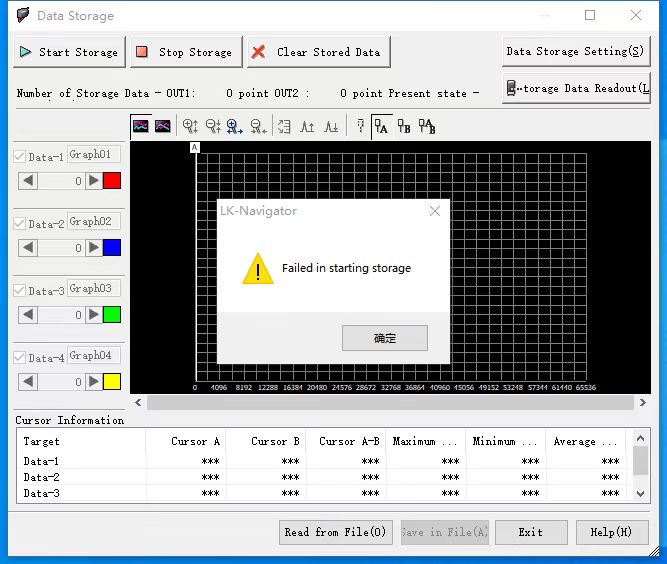Confirm the error dialog with 确定
The image size is (667, 564).
[384, 338]
